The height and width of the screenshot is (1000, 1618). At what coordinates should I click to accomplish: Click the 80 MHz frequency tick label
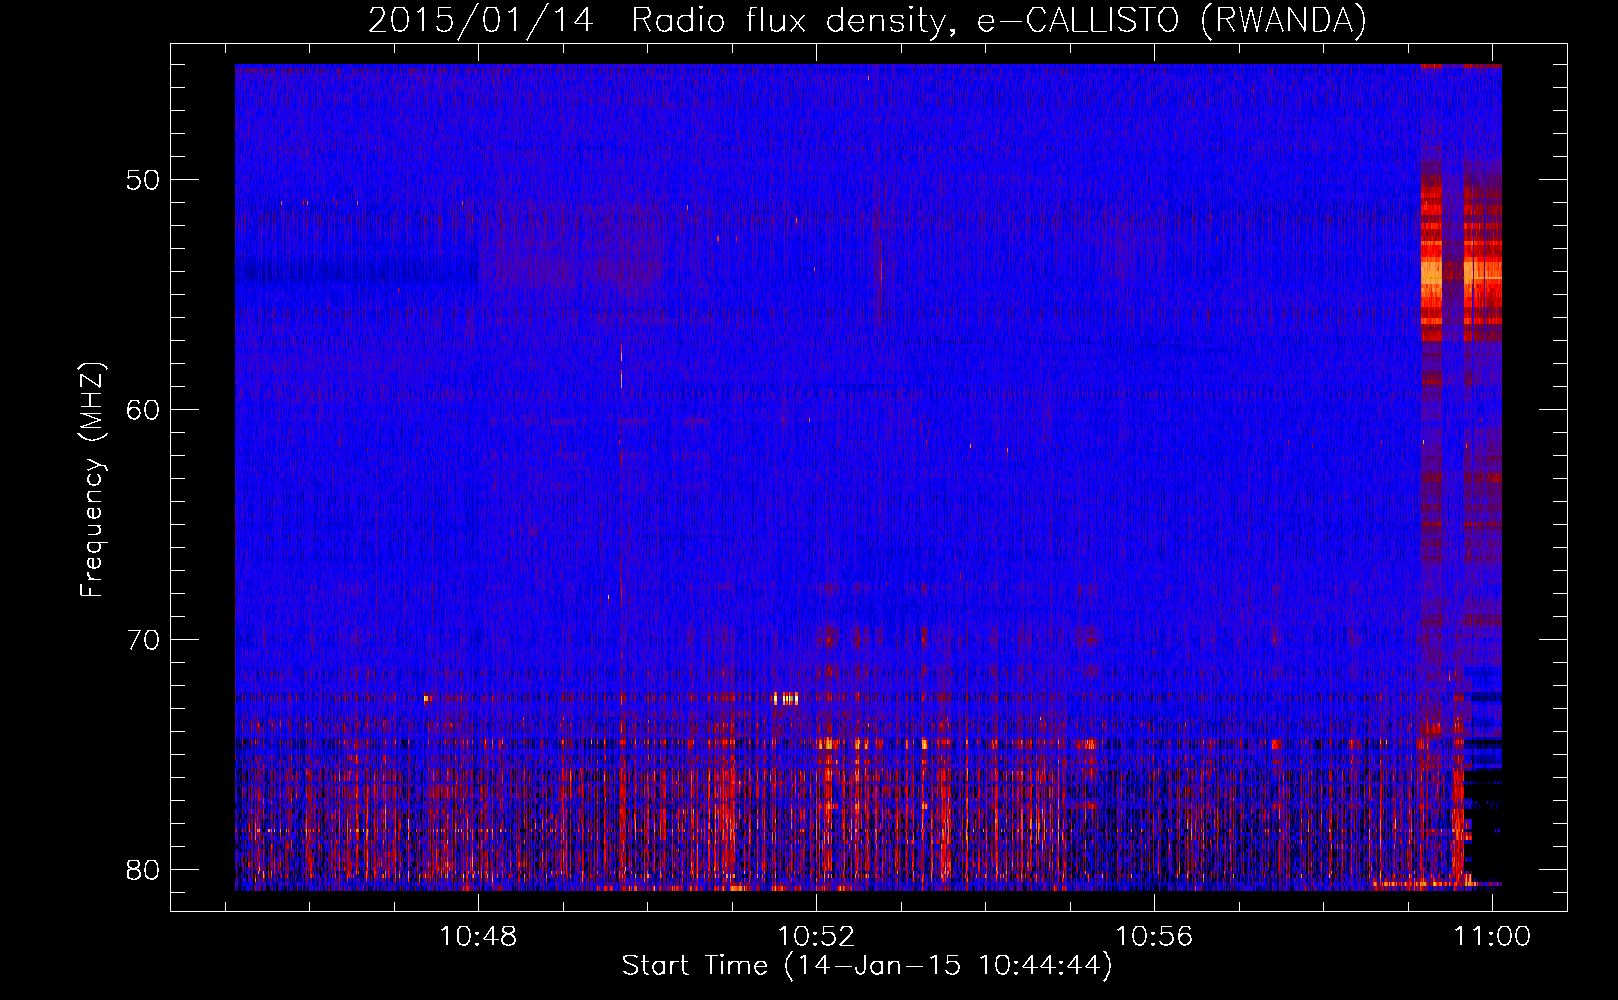coord(143,870)
